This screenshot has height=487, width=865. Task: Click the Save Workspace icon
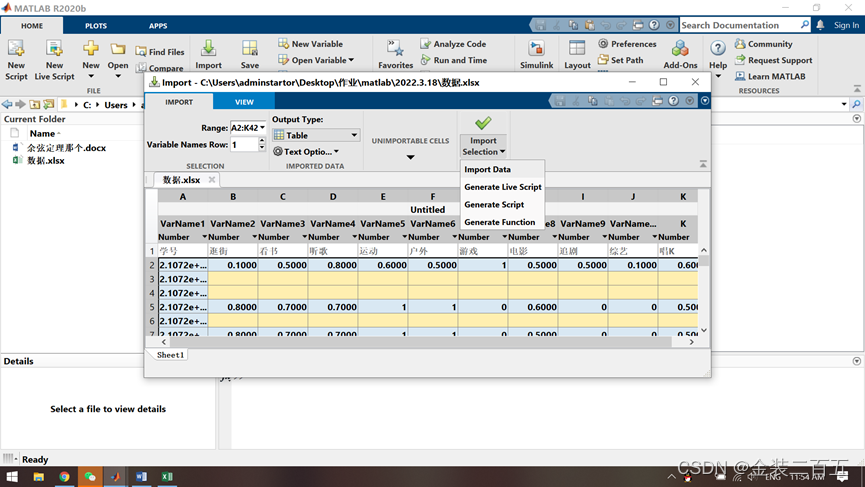click(x=249, y=48)
